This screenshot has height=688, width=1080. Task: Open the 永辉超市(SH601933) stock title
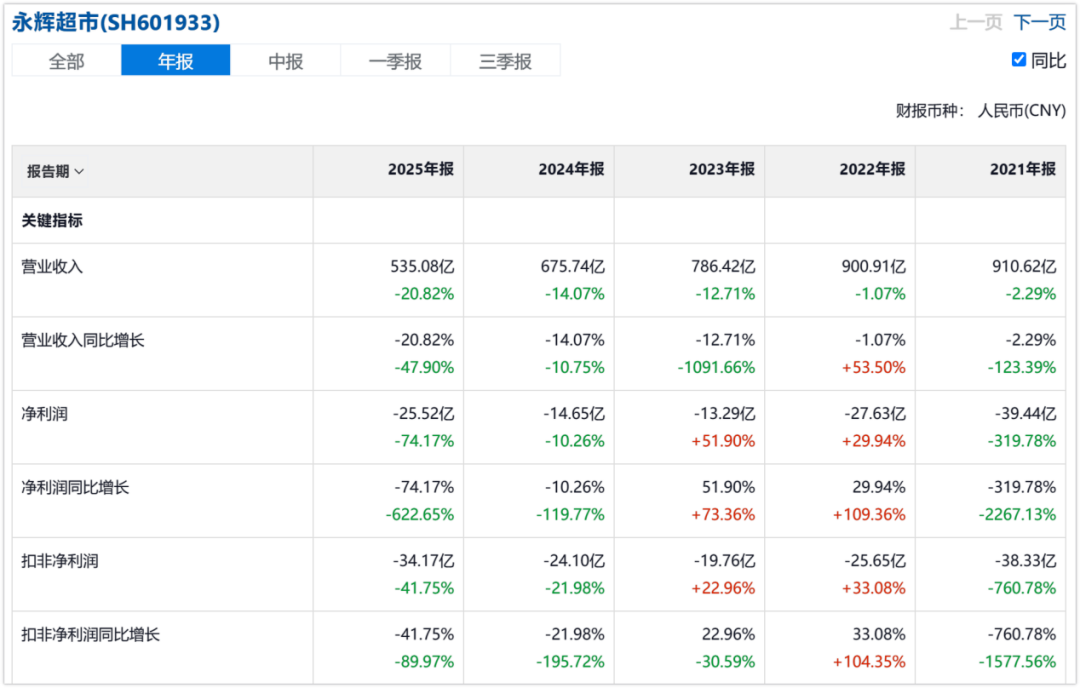116,22
